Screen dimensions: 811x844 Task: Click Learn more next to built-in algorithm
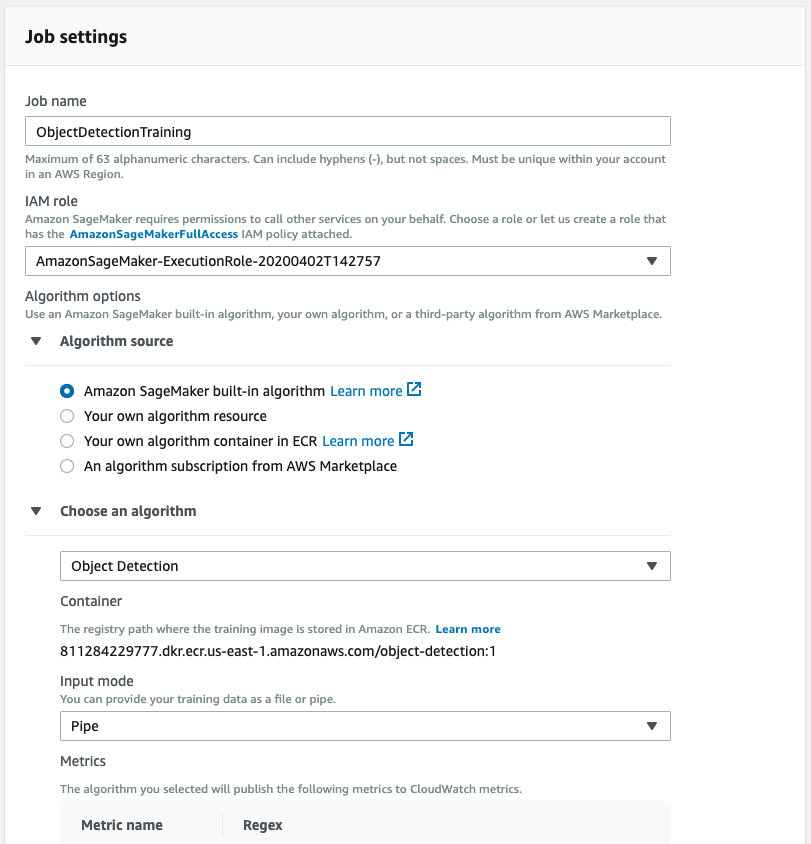(x=366, y=391)
